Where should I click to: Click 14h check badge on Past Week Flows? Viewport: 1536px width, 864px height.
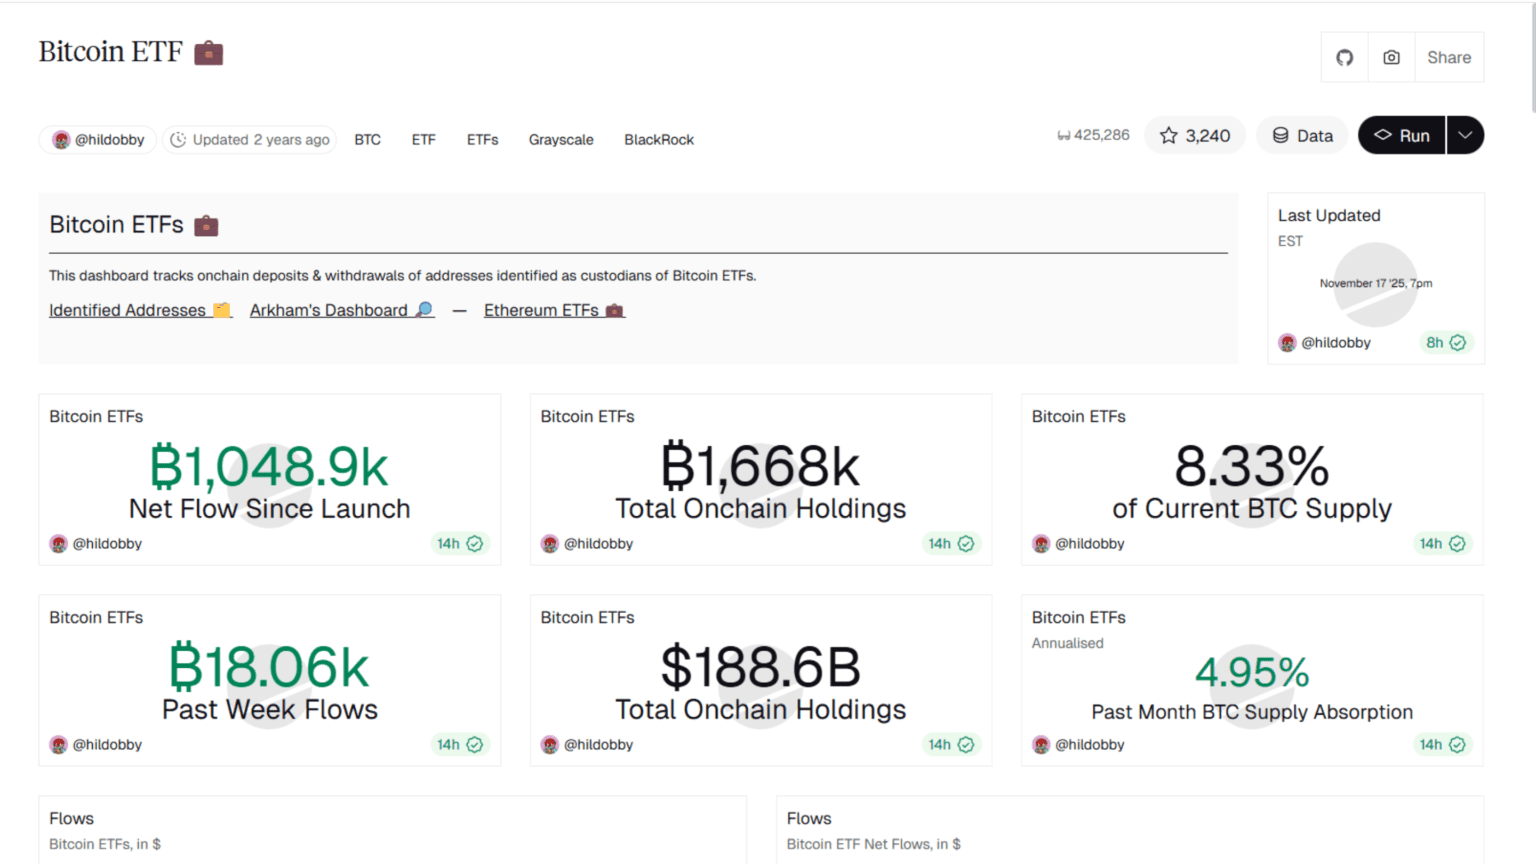coord(460,745)
